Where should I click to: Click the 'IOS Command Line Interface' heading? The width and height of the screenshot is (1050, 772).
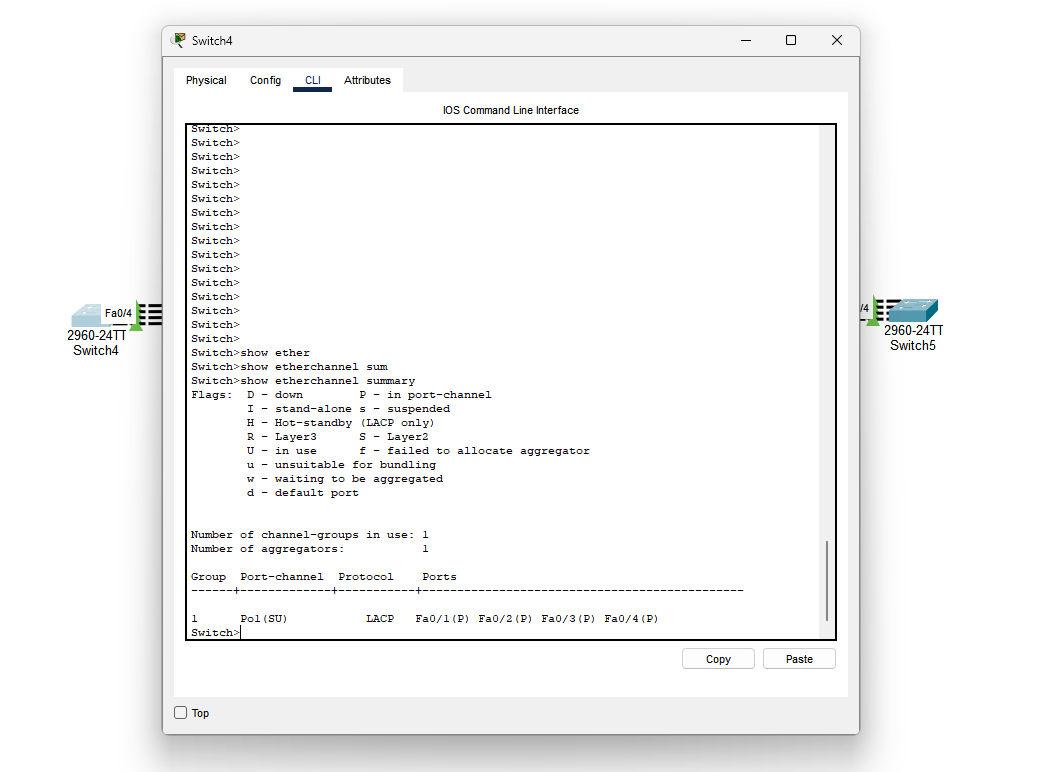tap(510, 110)
